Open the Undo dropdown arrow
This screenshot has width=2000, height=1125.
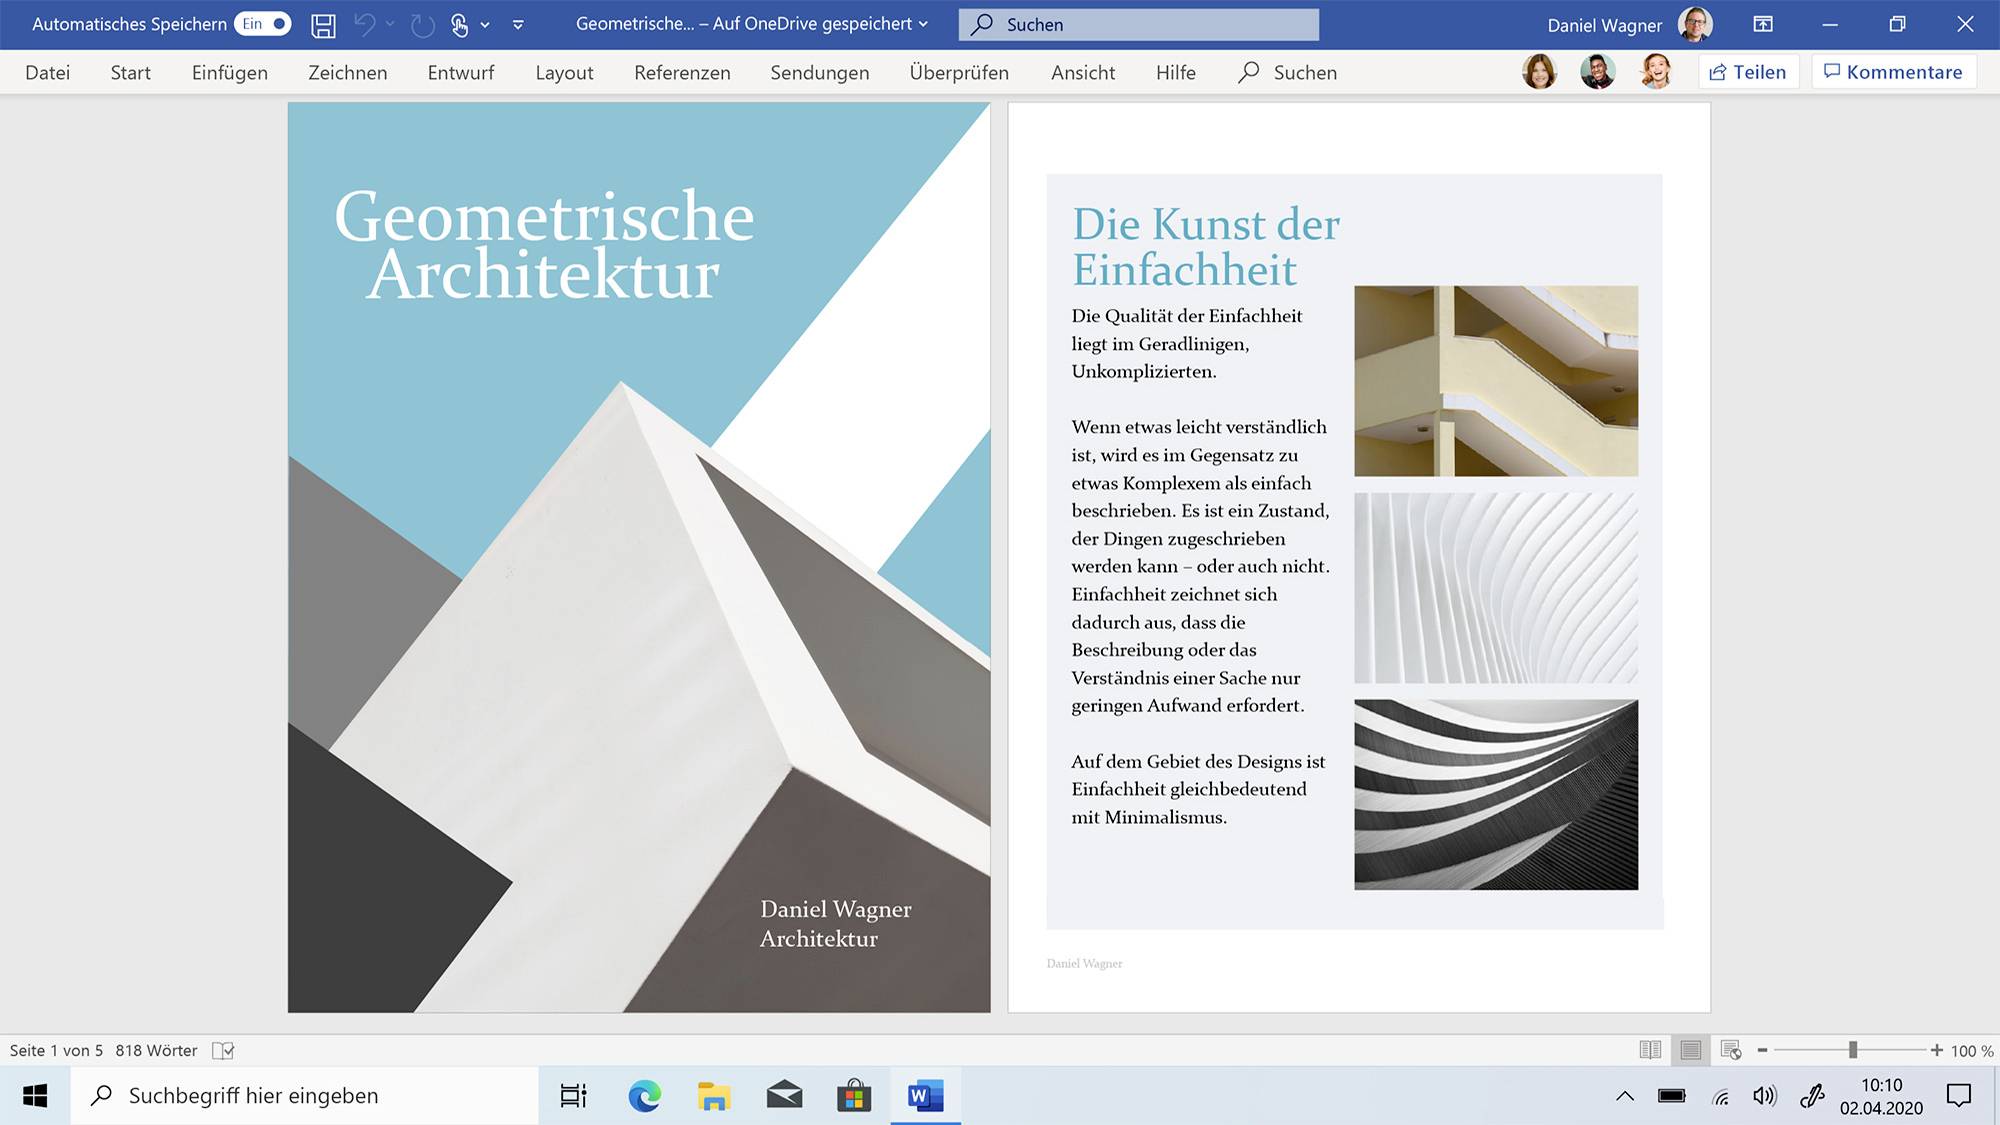(x=389, y=24)
